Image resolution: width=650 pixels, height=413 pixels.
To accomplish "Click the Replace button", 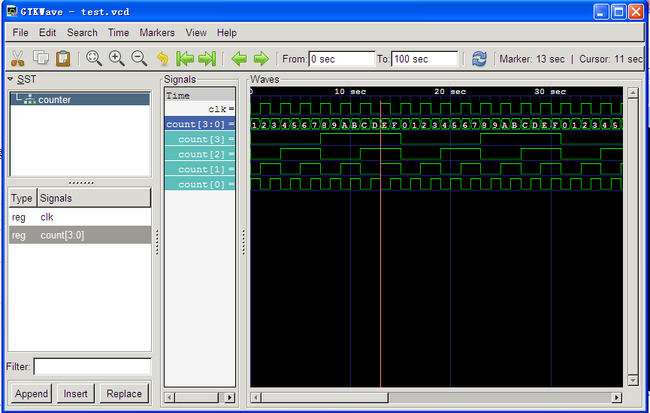I will pyautogui.click(x=124, y=393).
